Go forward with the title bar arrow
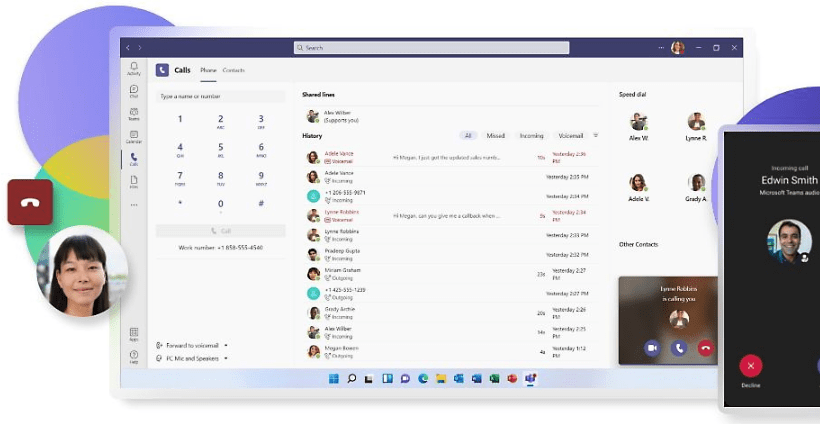The height and width of the screenshot is (424, 820). tap(140, 48)
